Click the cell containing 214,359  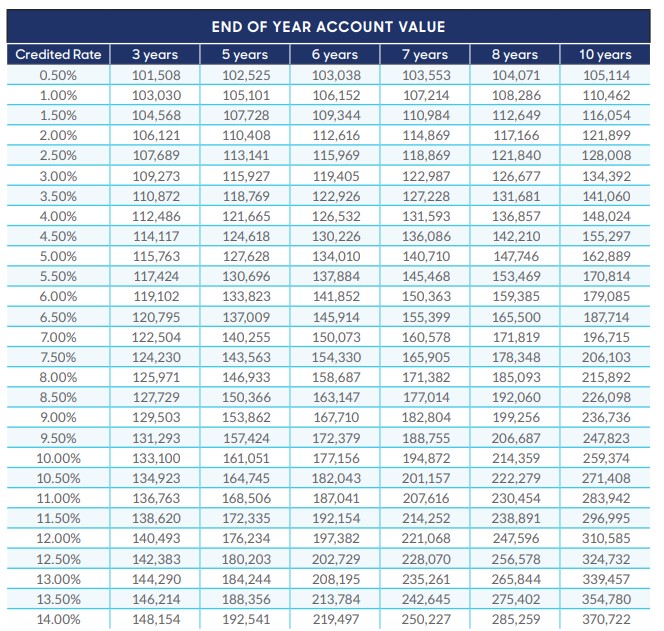515,458
